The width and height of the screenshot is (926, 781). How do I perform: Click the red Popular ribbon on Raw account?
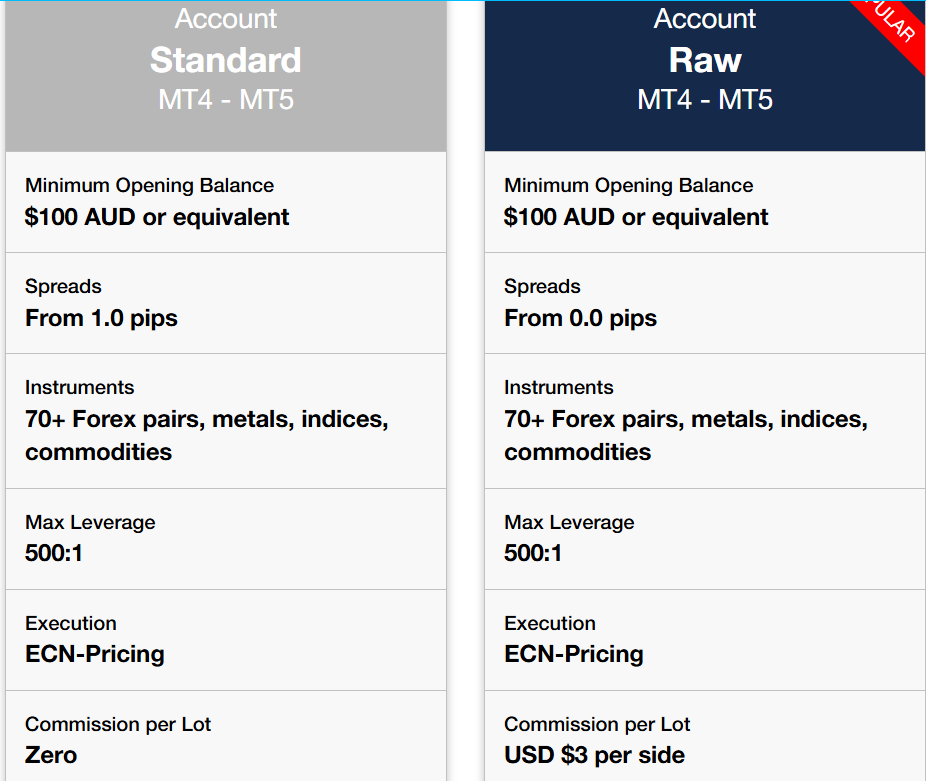click(895, 28)
